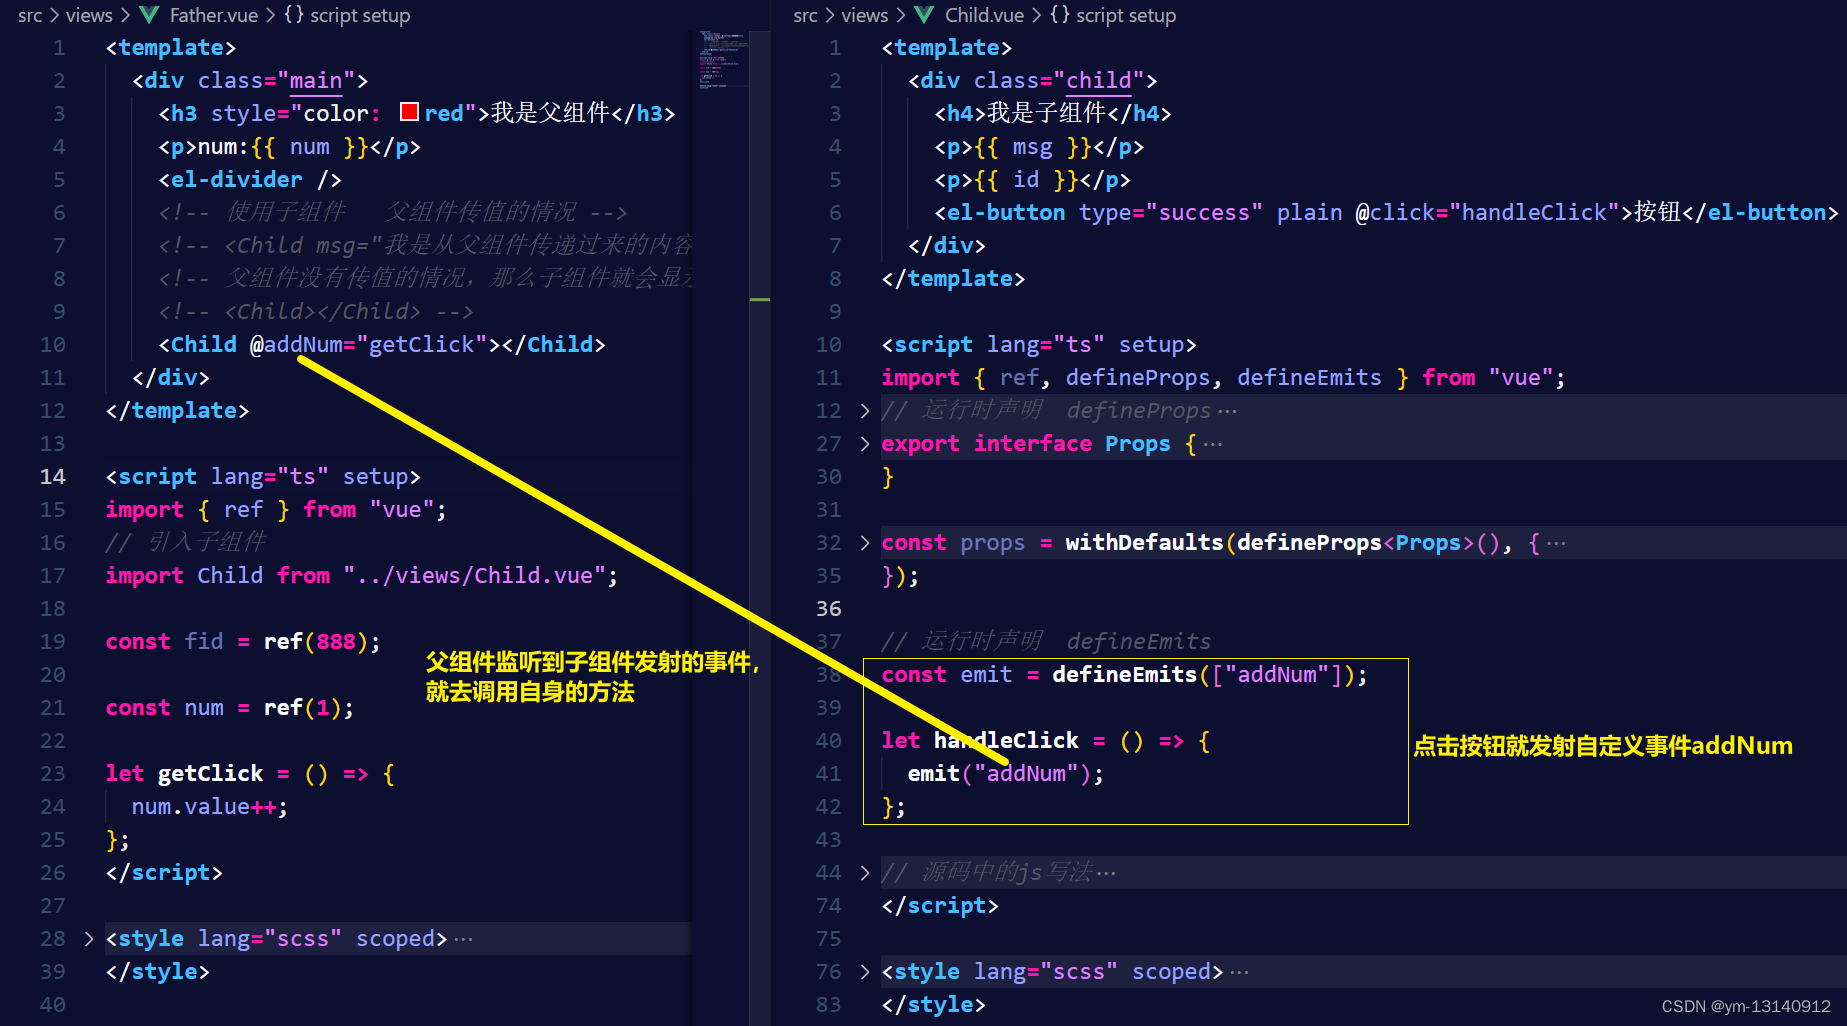The image size is (1847, 1026).
Task: Click 'ref(888)' value in Father.vue
Action: (x=316, y=641)
